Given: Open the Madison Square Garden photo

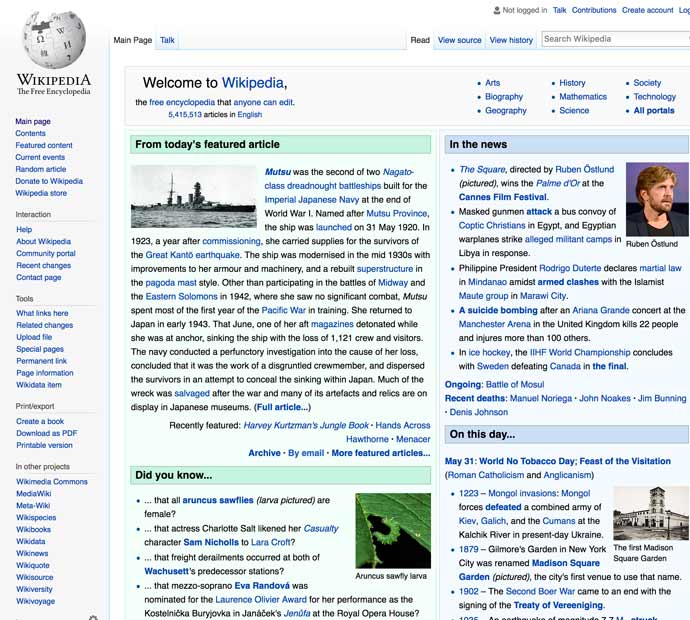Looking at the screenshot, I should pos(651,513).
